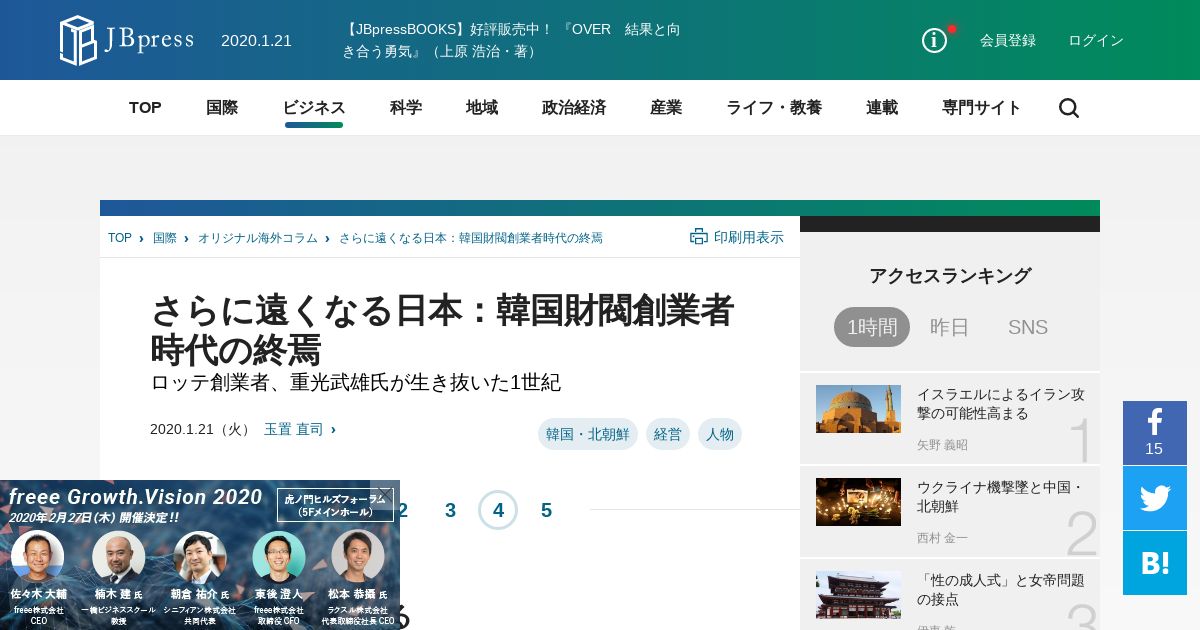This screenshot has width=1200, height=630.
Task: Click TOP in the breadcrumb
Action: [x=120, y=238]
